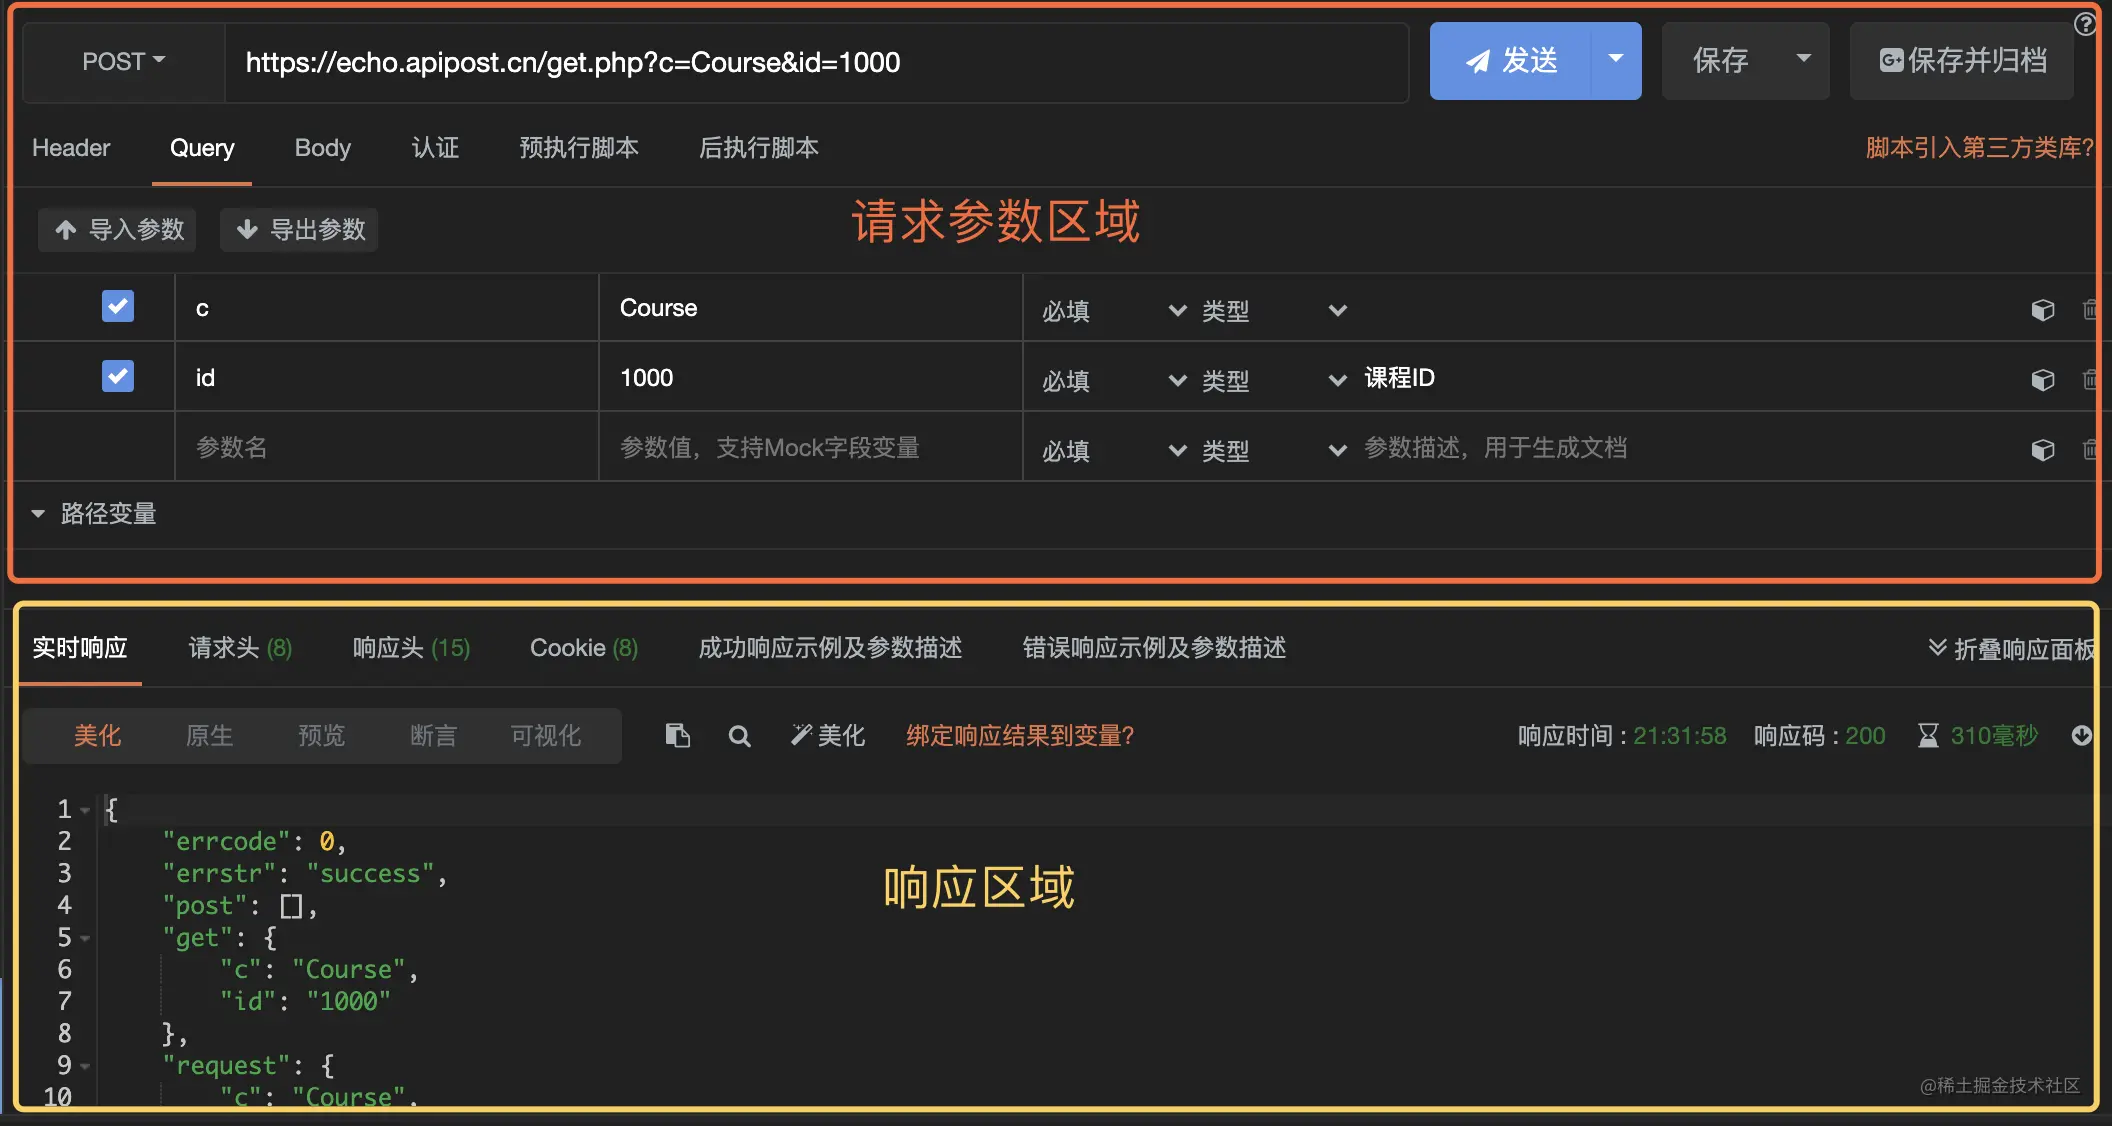Click the copy response icon
The image size is (2112, 1126).
[677, 736]
